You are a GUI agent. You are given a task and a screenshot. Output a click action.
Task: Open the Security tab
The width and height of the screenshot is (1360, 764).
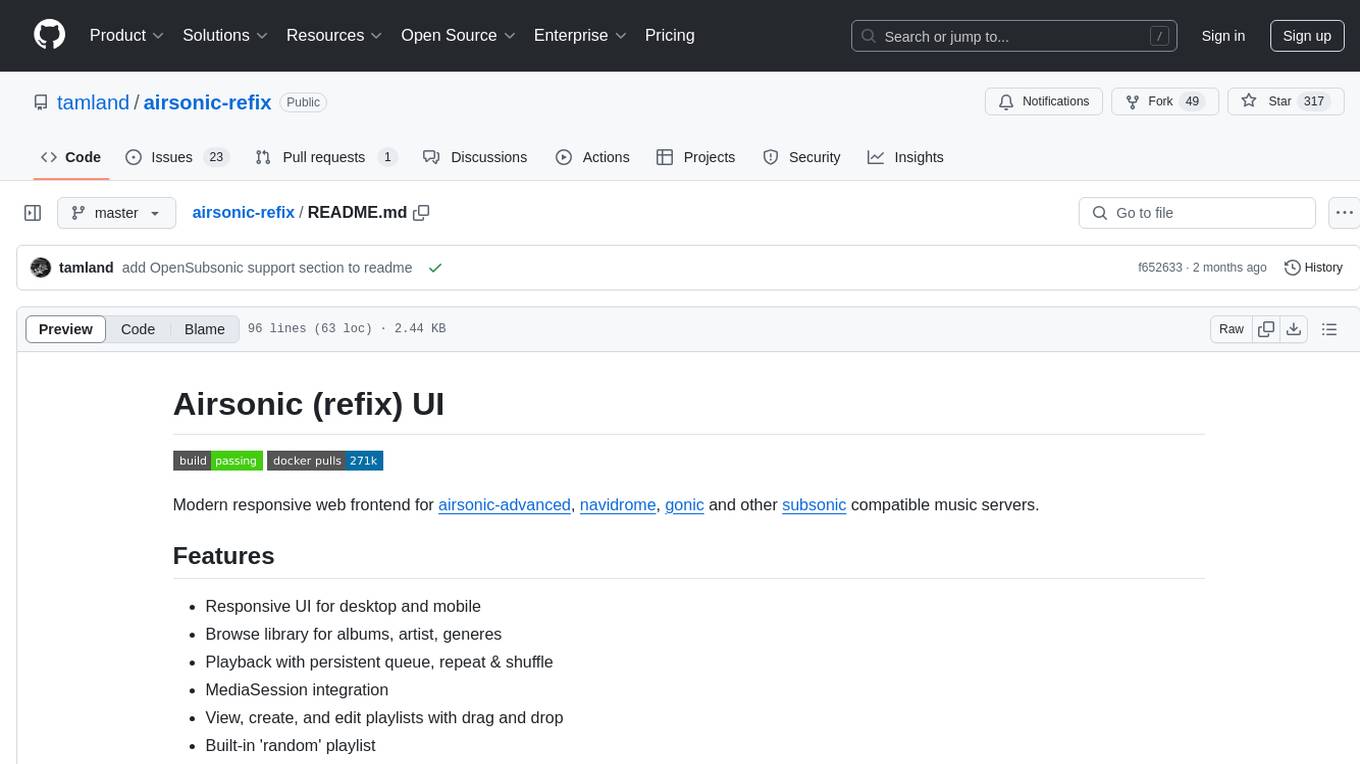(x=802, y=157)
